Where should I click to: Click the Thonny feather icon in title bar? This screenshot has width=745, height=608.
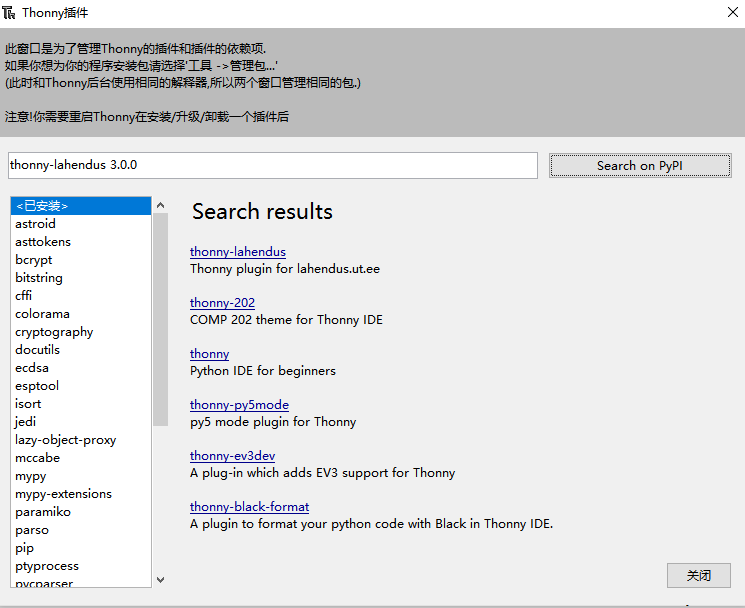coord(9,12)
